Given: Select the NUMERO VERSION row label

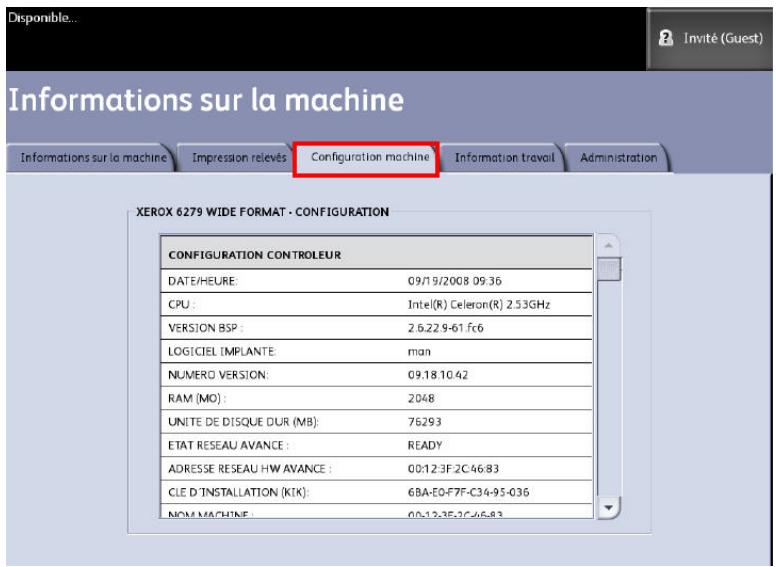Looking at the screenshot, I should [x=218, y=375].
